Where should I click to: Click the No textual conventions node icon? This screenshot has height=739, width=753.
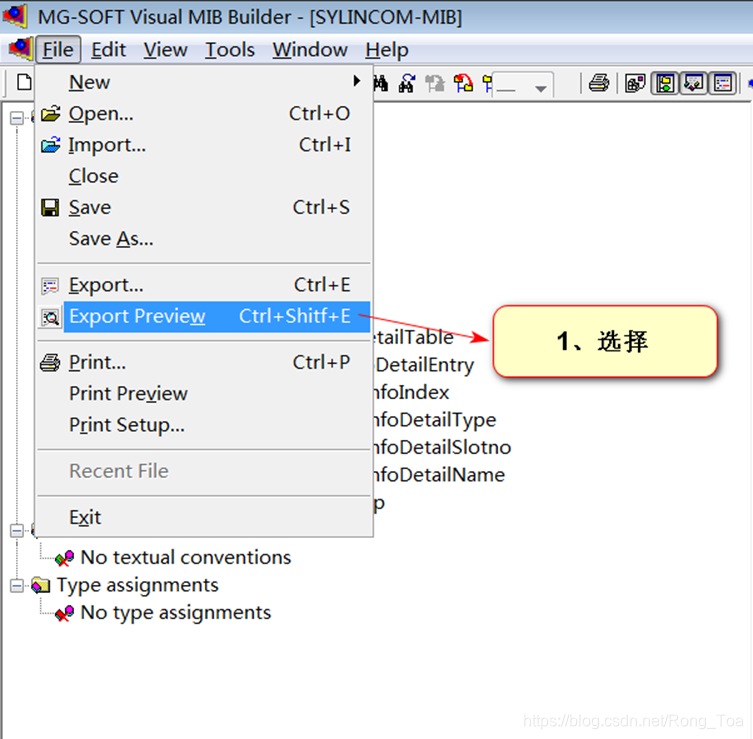pos(64,558)
